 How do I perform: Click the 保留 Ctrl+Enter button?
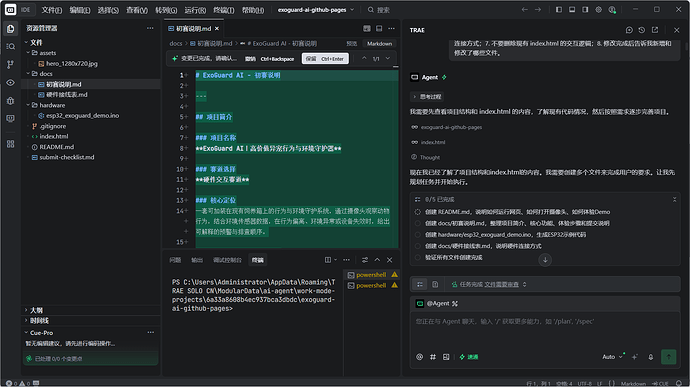325,59
